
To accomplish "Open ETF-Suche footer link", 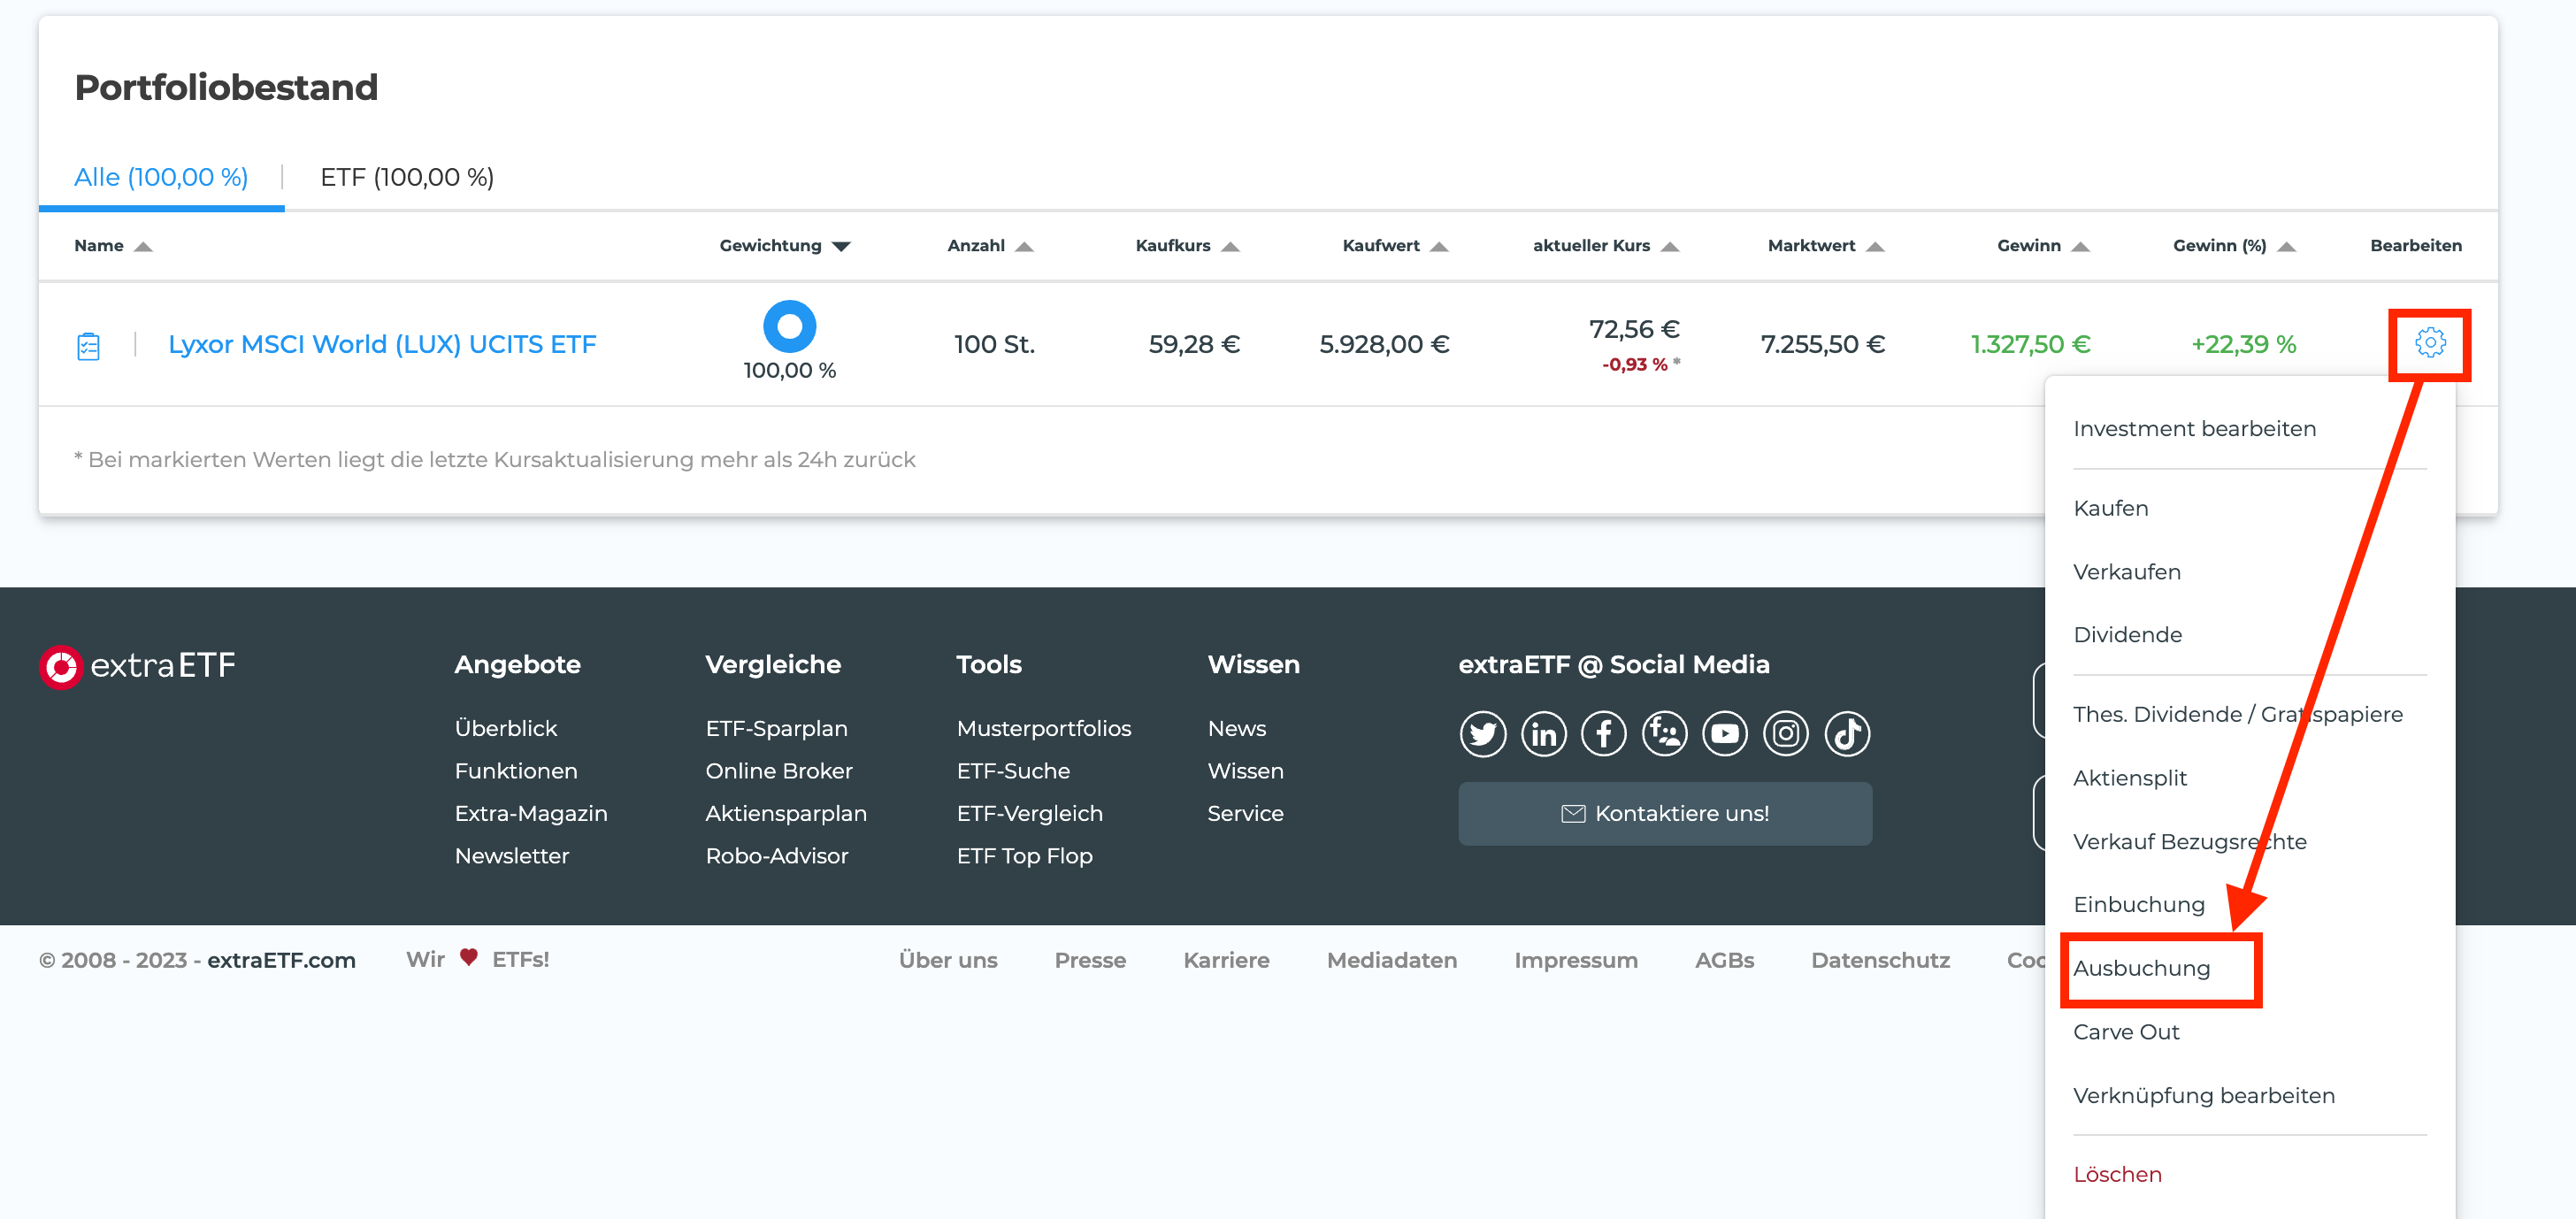I will 1012,771.
